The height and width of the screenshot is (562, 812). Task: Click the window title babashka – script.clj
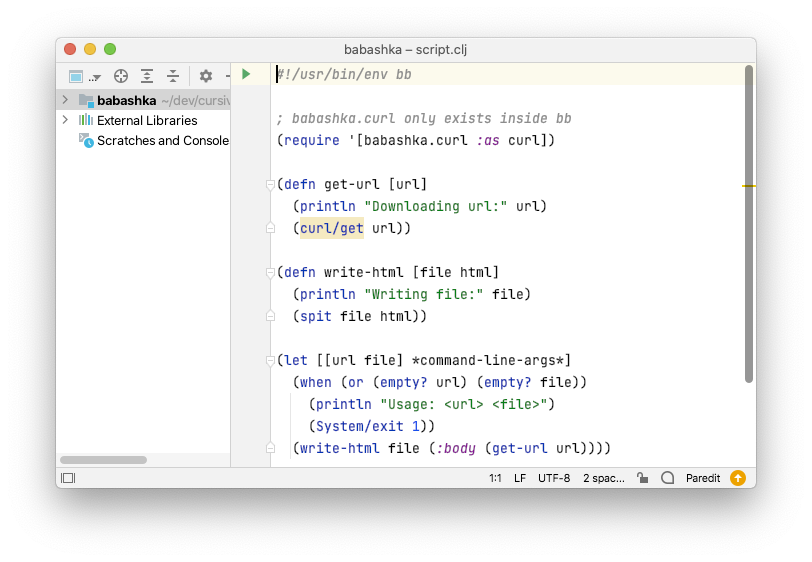[405, 50]
